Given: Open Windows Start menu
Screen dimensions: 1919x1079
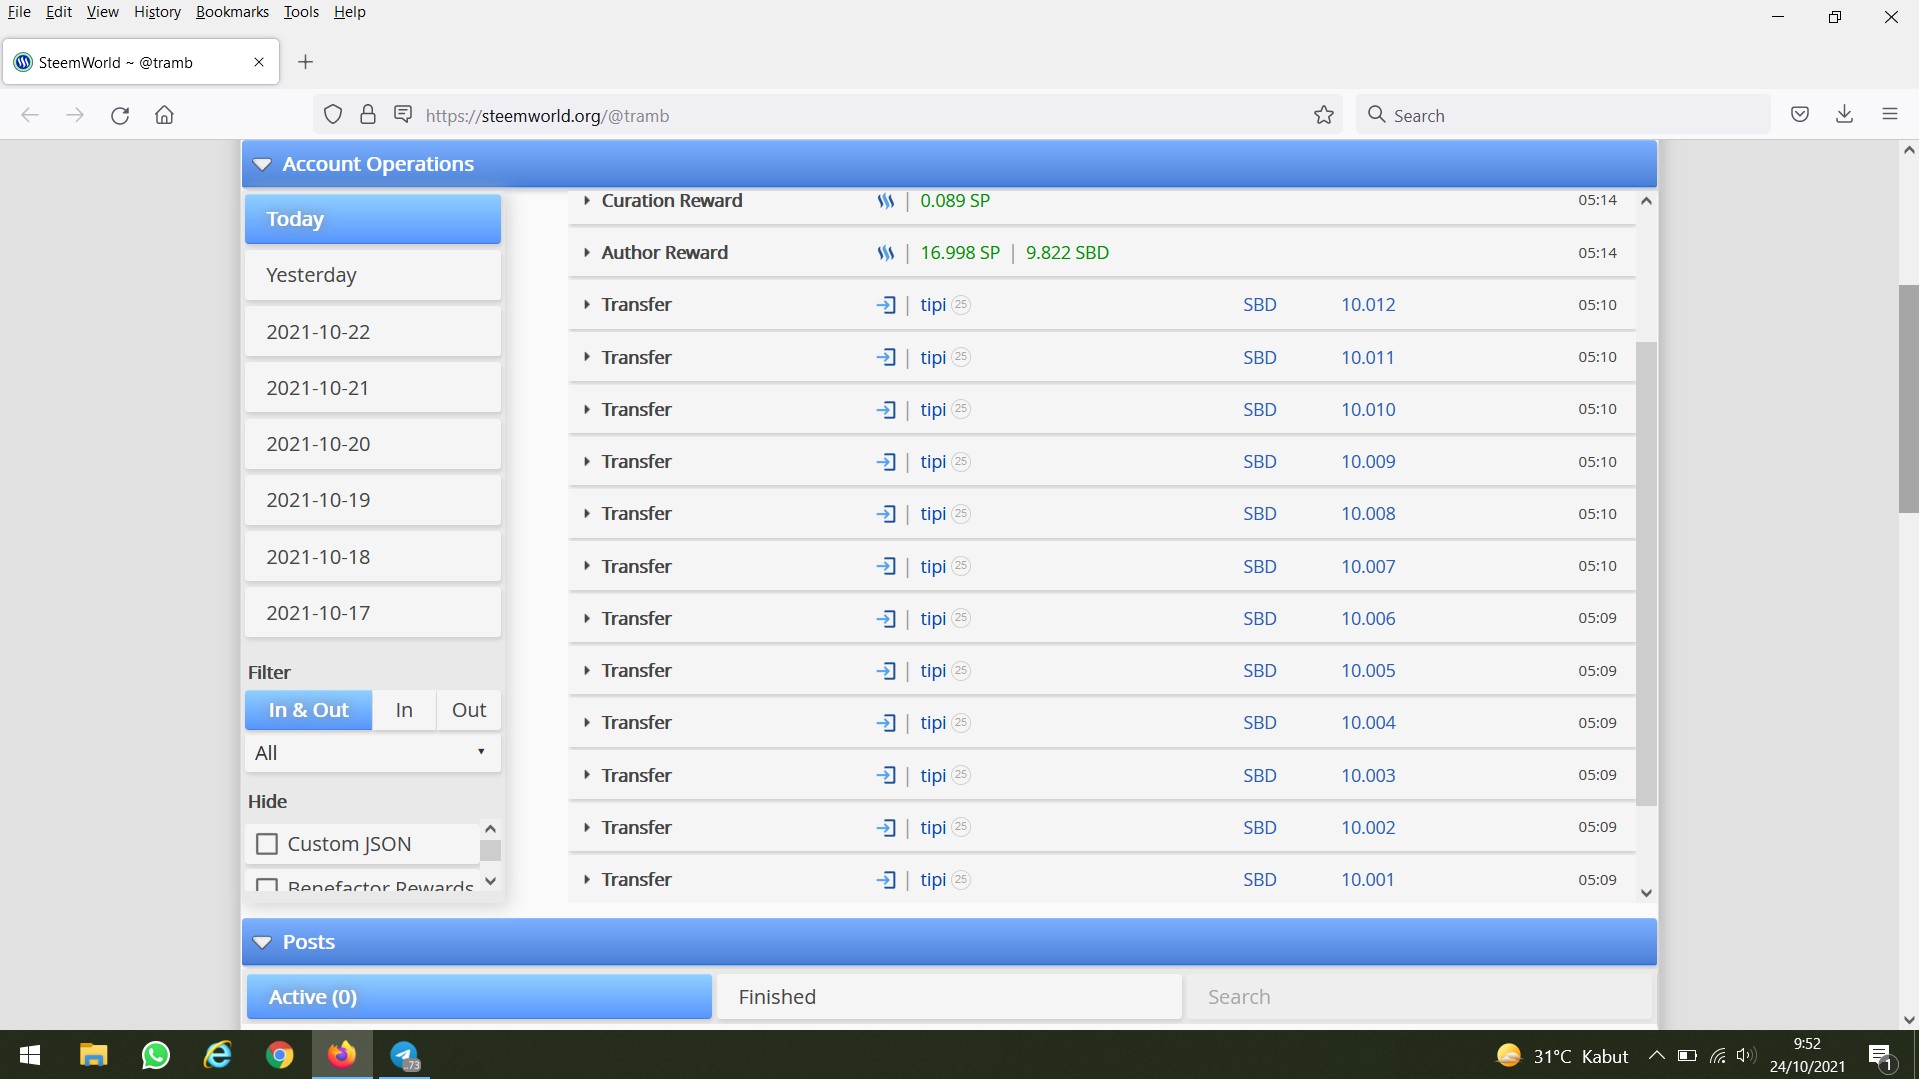Looking at the screenshot, I should [30, 1055].
